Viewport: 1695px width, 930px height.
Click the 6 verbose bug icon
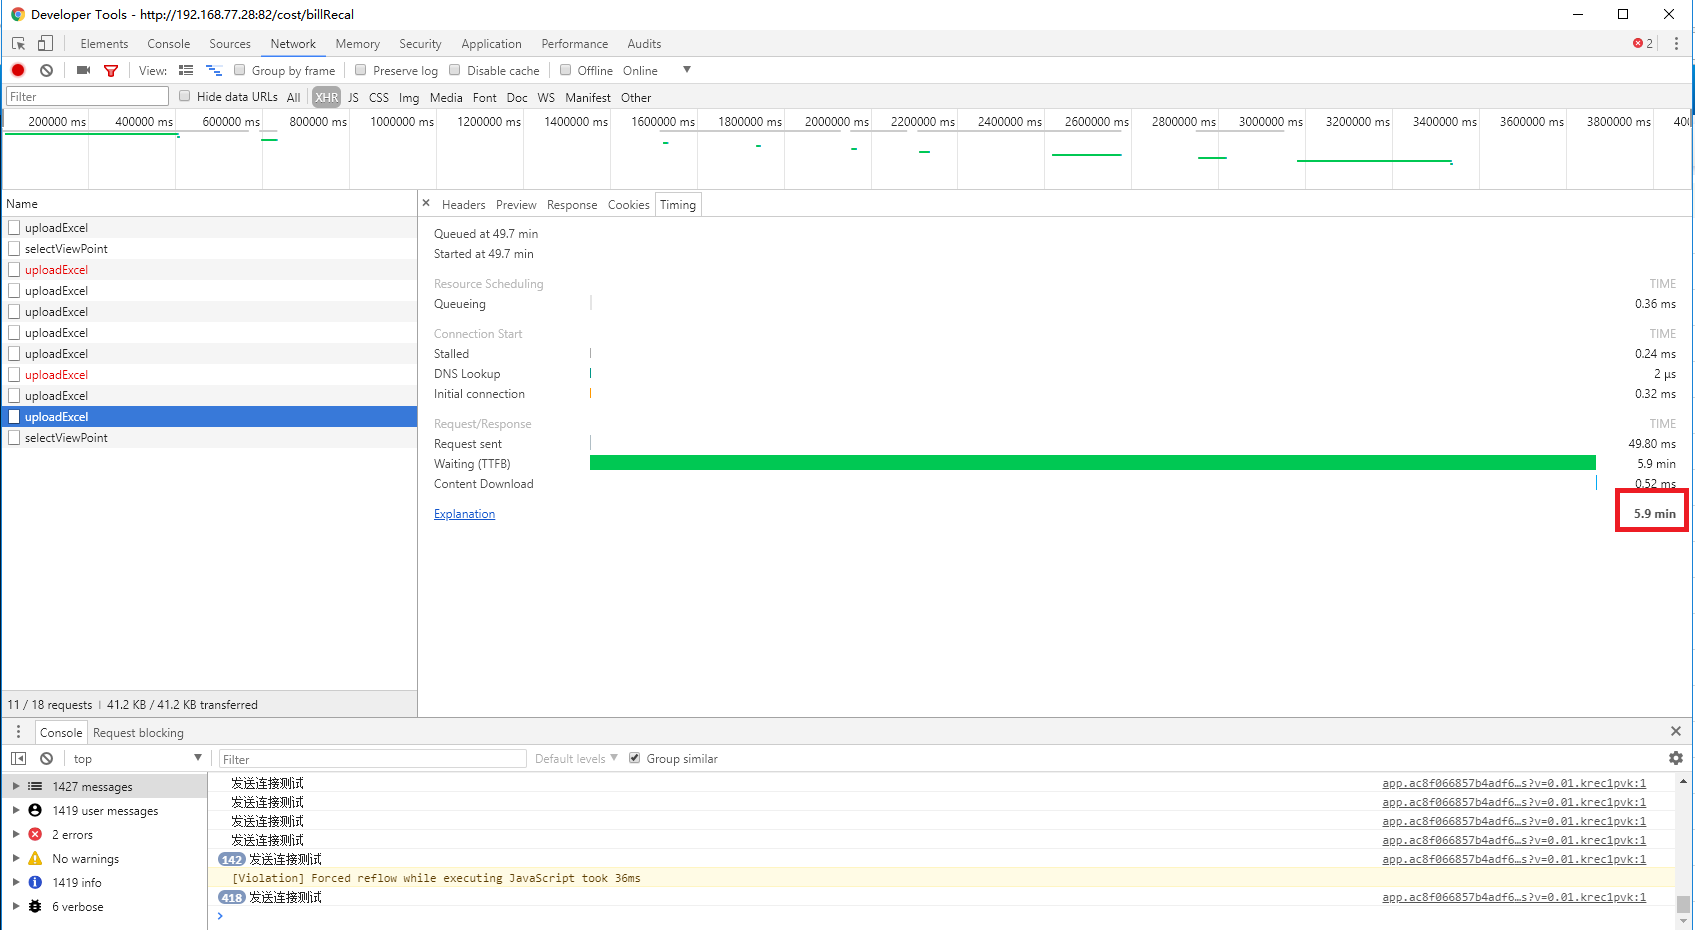click(x=35, y=906)
